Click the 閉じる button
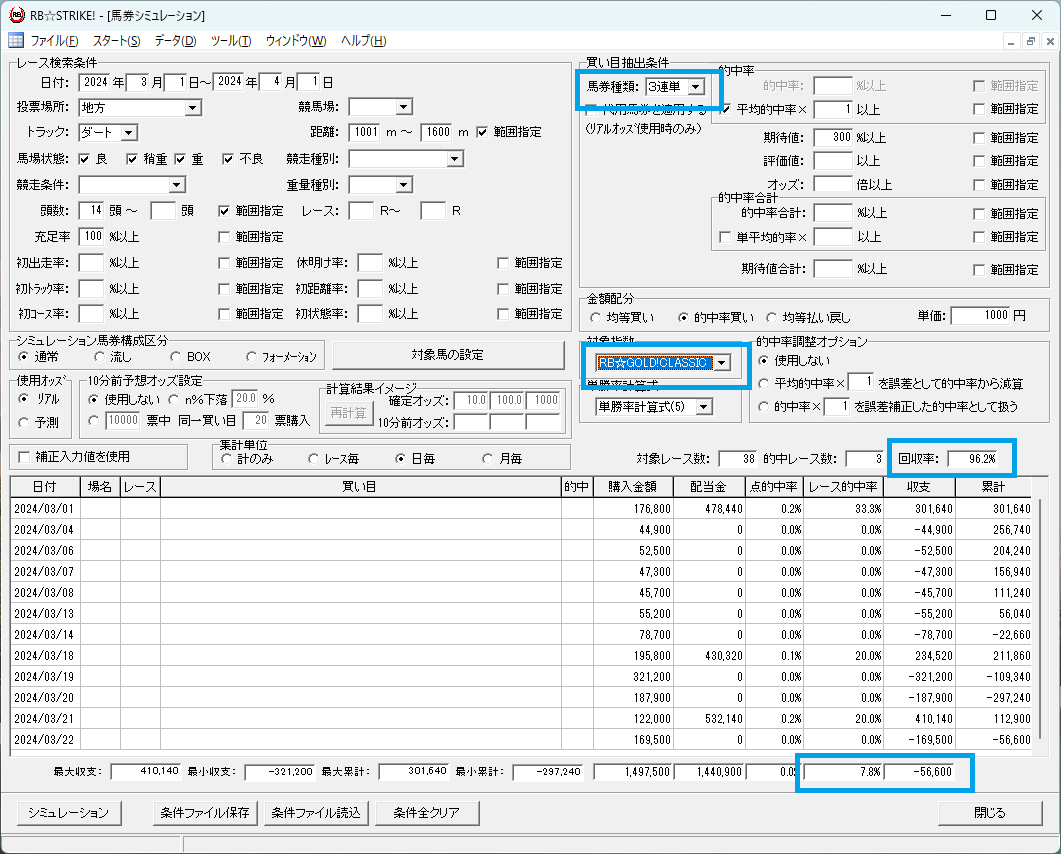The width and height of the screenshot is (1061, 854). coord(990,813)
